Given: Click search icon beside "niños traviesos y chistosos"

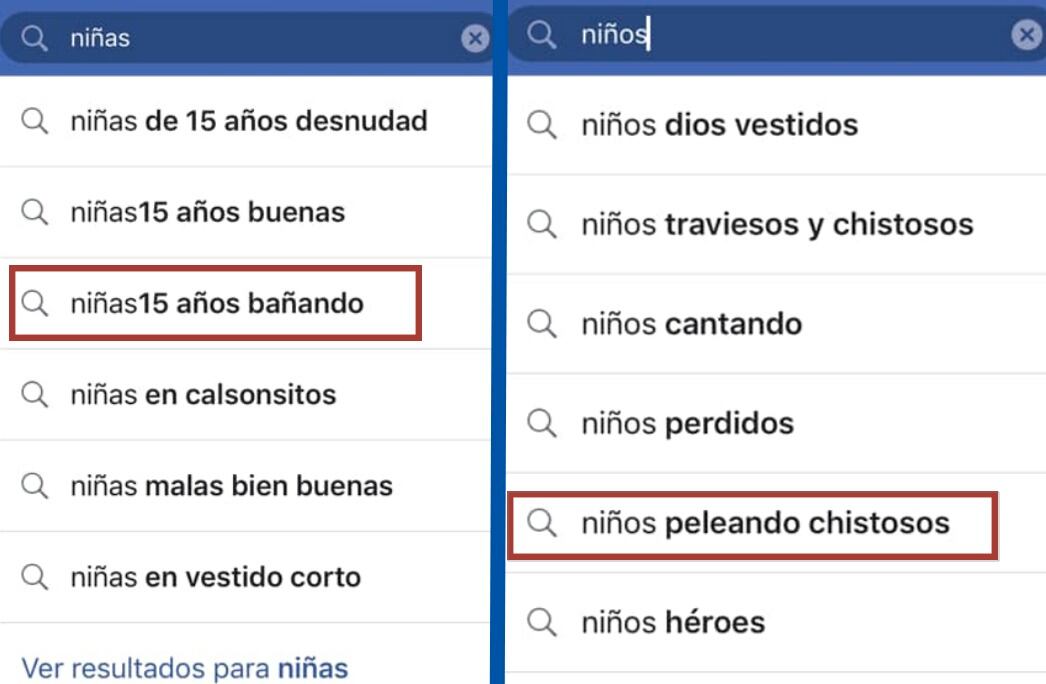Looking at the screenshot, I should tap(542, 224).
